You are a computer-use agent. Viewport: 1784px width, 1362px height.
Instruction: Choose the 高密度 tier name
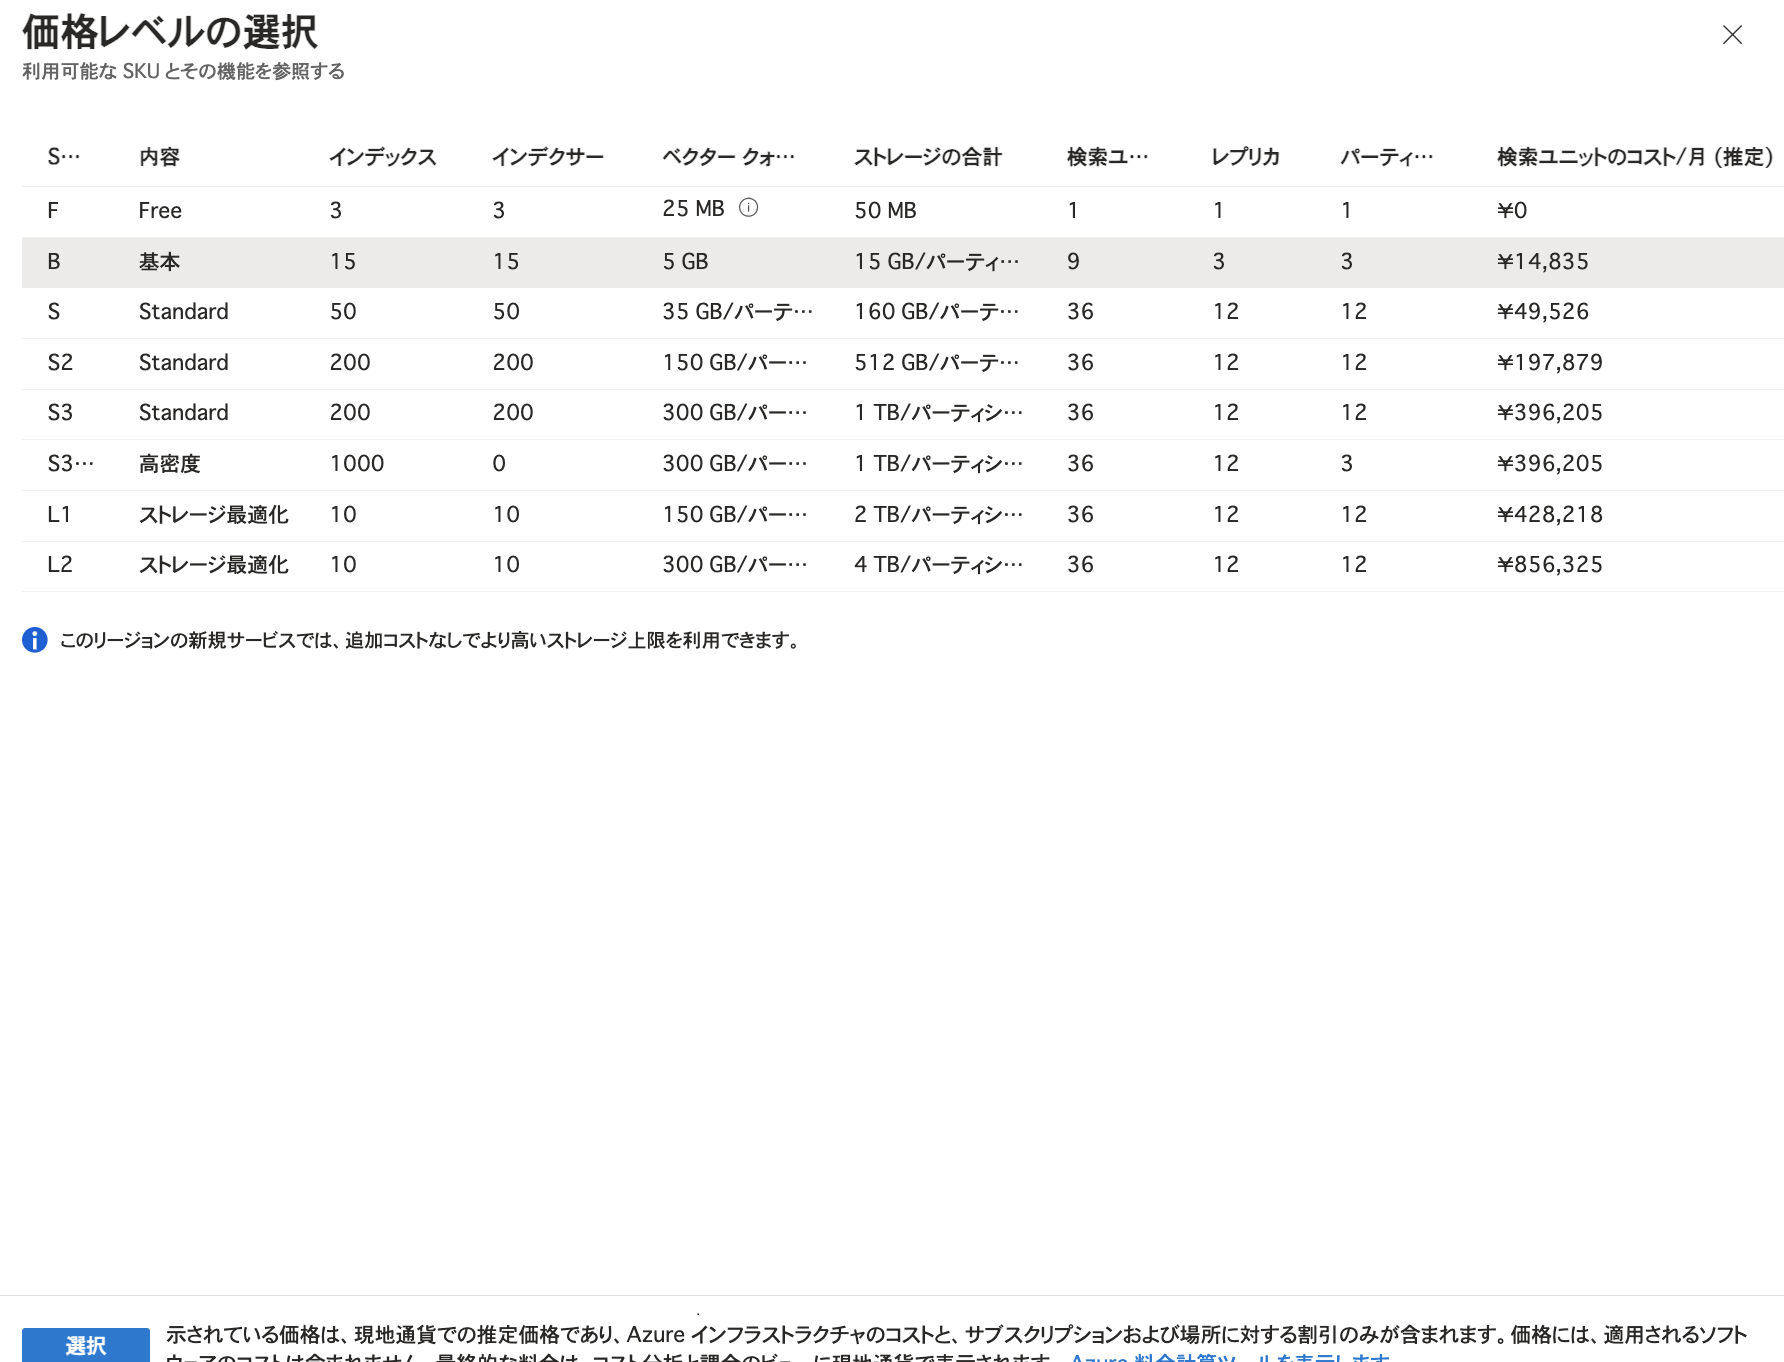point(170,464)
